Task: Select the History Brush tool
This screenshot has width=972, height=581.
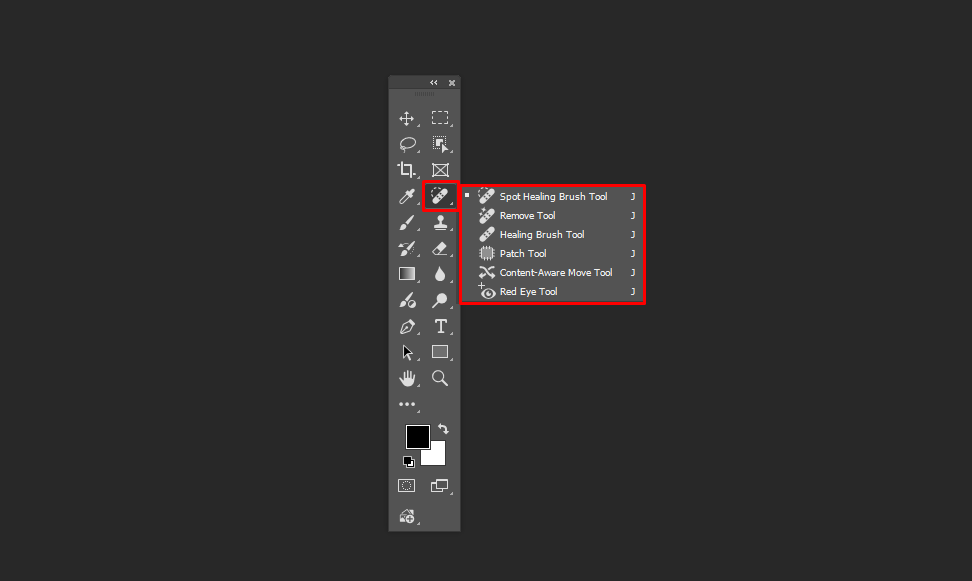Action: click(x=407, y=249)
